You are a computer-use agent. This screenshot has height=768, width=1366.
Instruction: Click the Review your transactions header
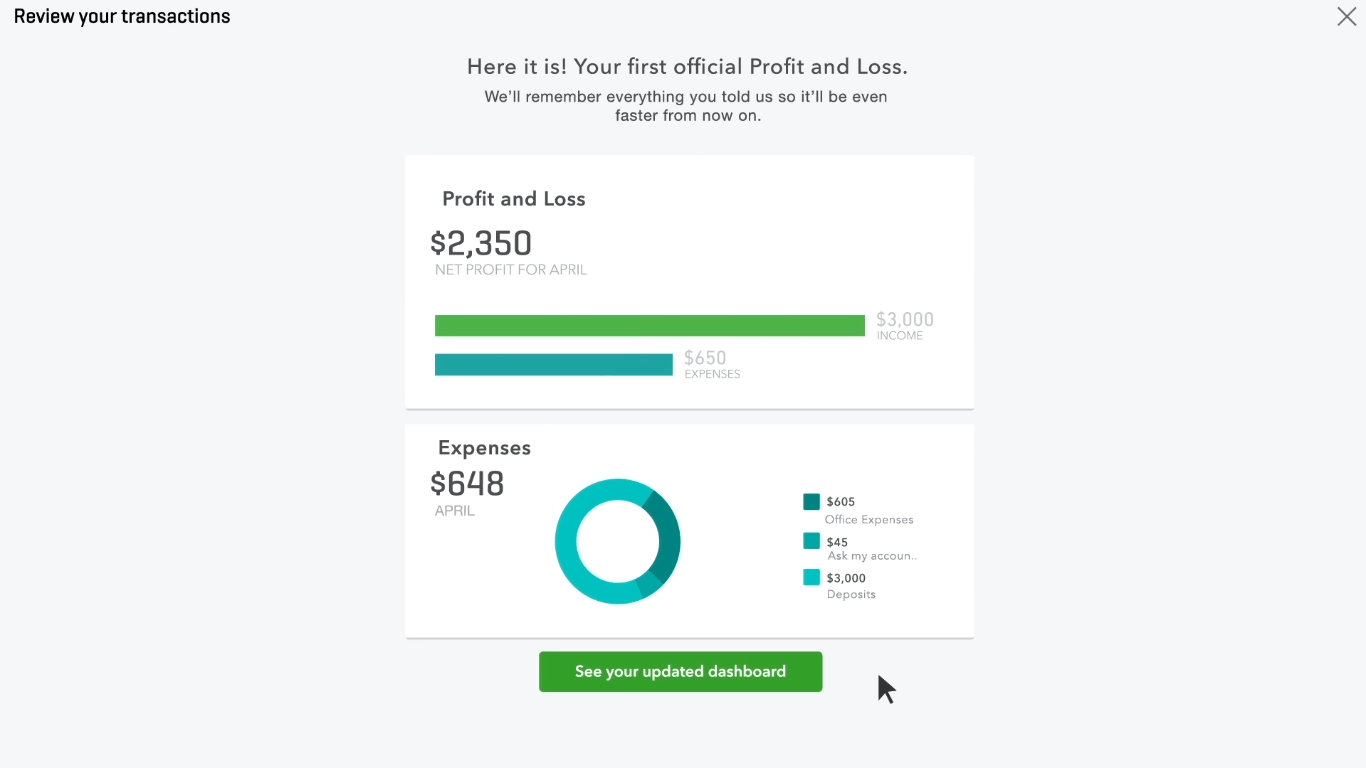tap(121, 16)
